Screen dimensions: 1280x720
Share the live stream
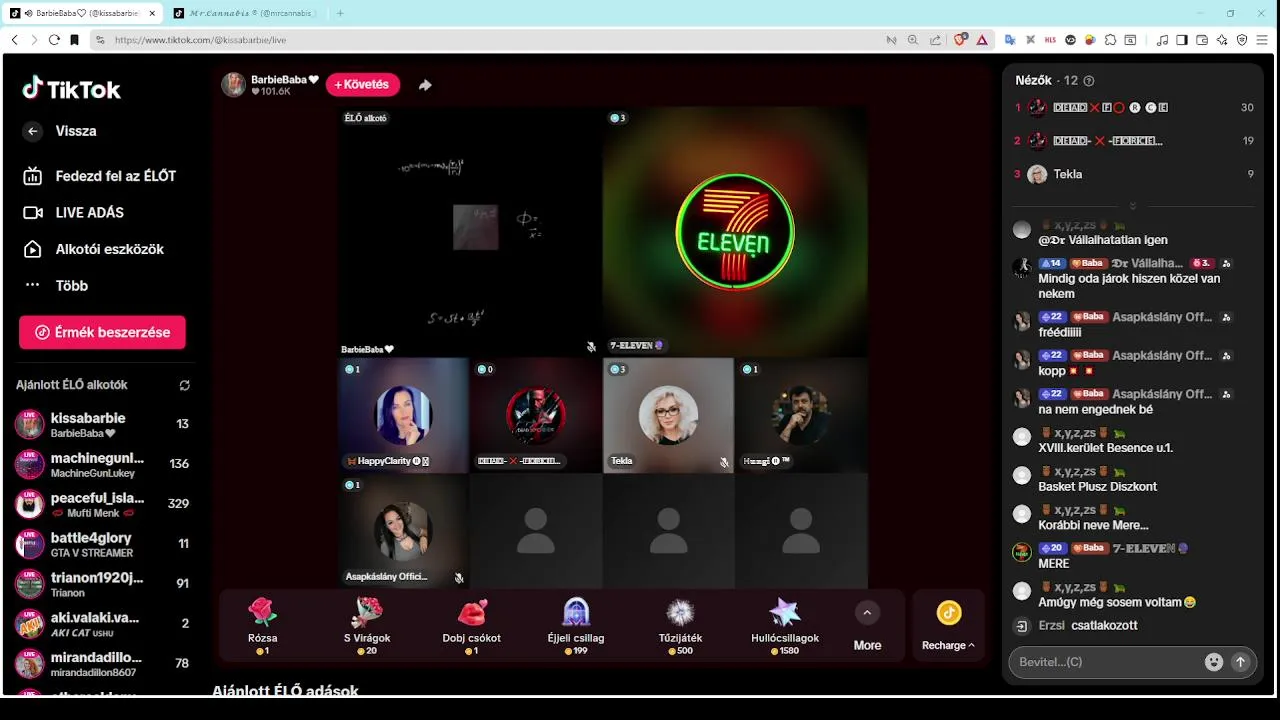[x=425, y=85]
